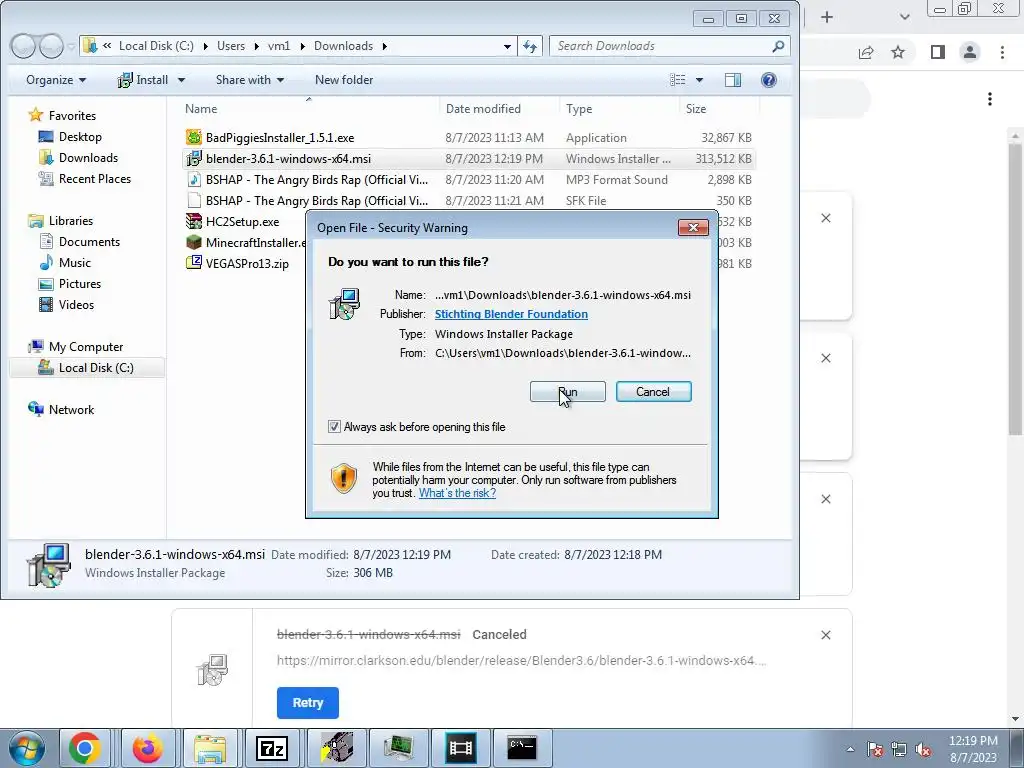1024x768 pixels.
Task: Select the HC2Setup.exe file icon
Action: point(194,221)
